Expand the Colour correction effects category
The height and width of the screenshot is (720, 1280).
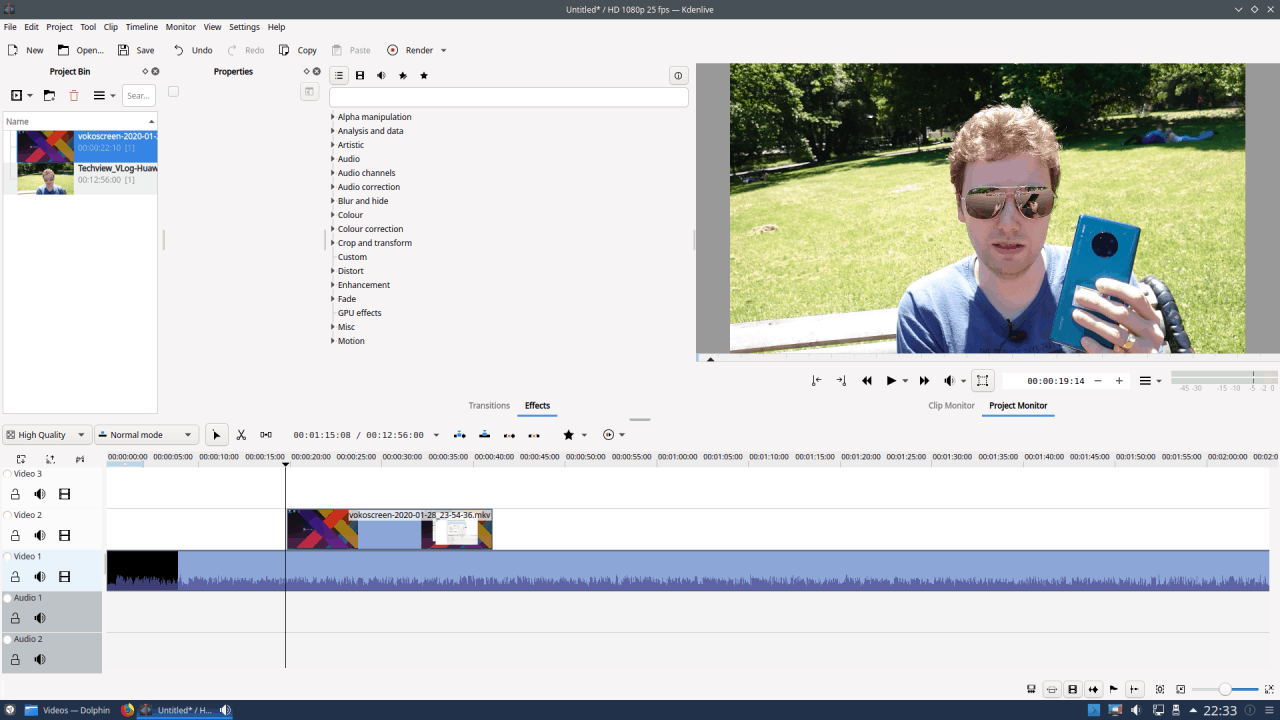click(333, 229)
